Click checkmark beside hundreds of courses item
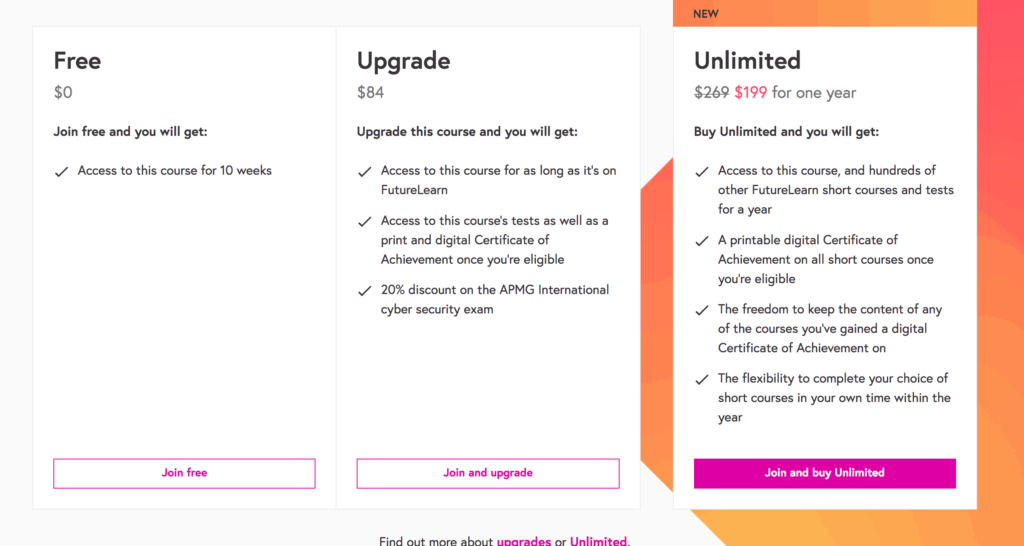The image size is (1024, 546). 701,171
